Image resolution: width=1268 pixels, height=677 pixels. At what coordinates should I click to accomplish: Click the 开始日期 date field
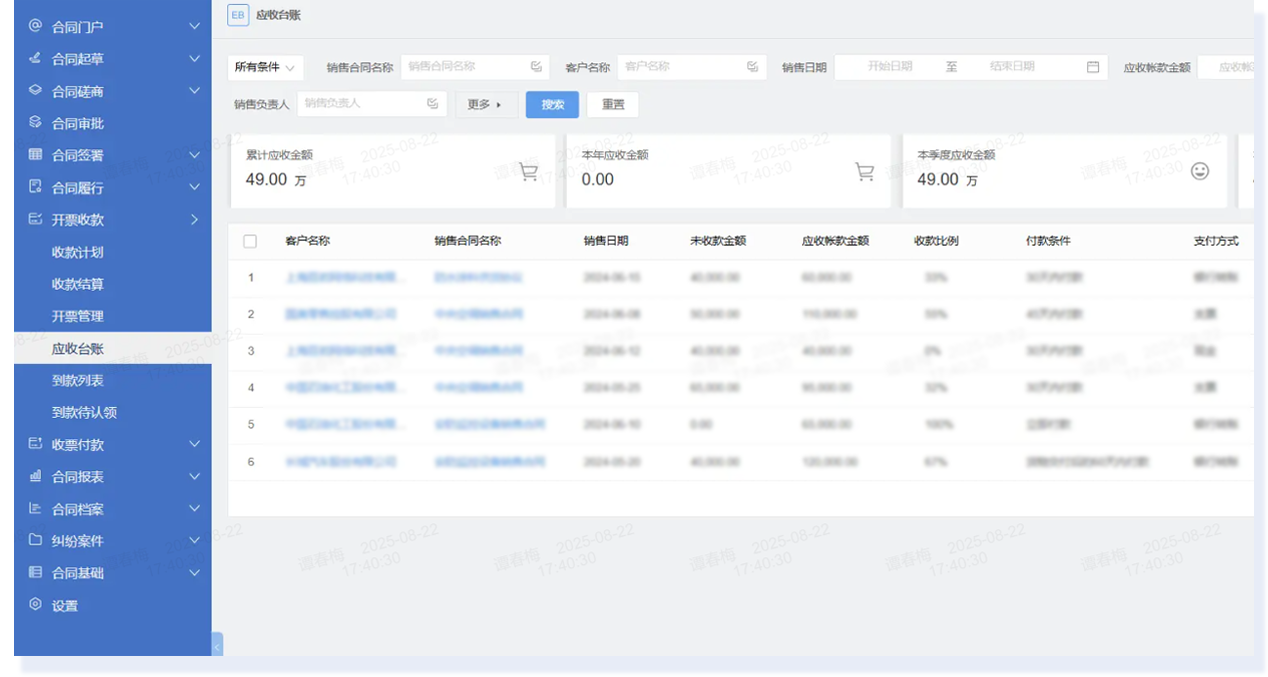click(x=890, y=67)
